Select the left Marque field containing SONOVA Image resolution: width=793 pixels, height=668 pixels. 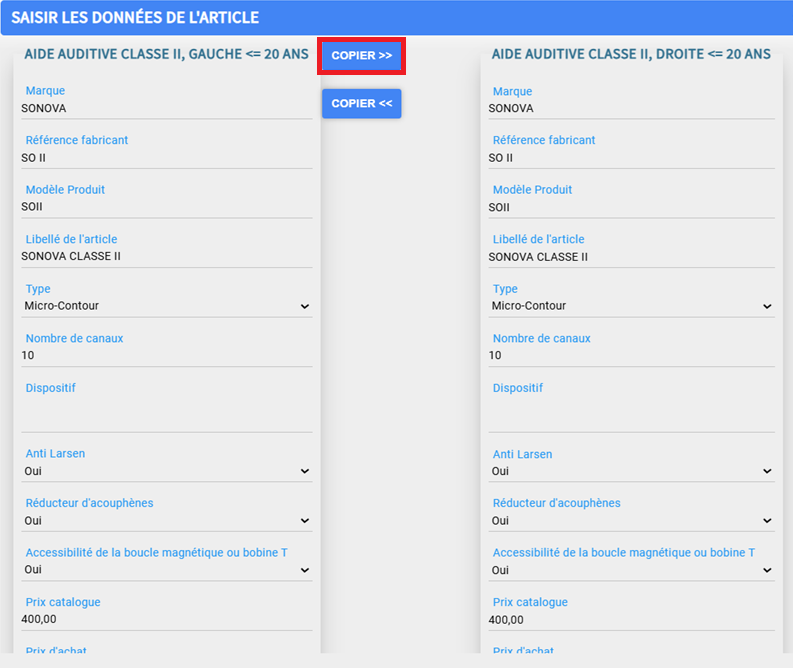pyautogui.click(x=167, y=109)
